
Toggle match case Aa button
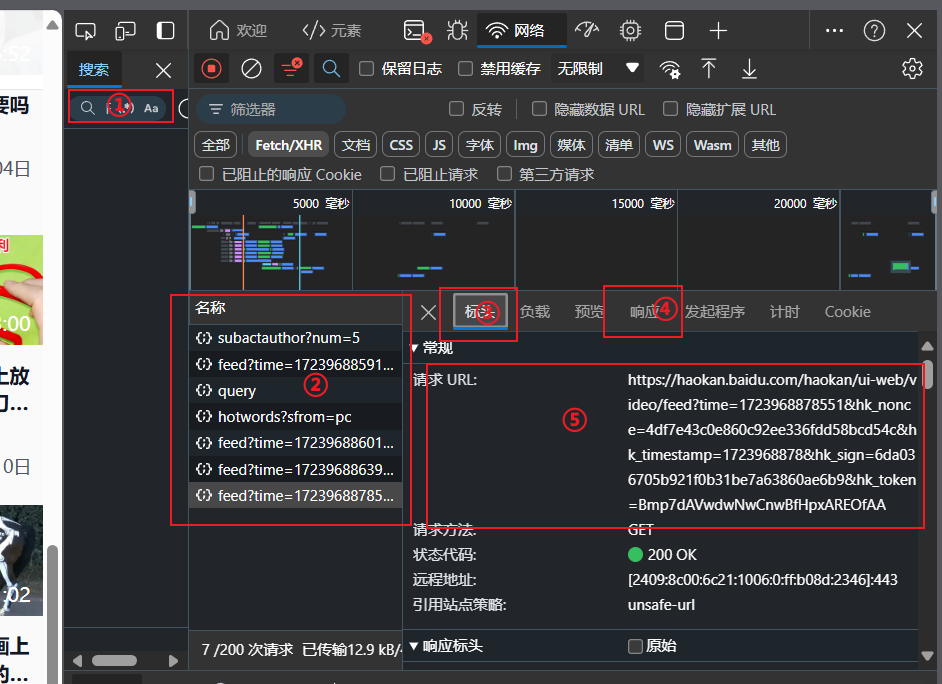click(151, 108)
